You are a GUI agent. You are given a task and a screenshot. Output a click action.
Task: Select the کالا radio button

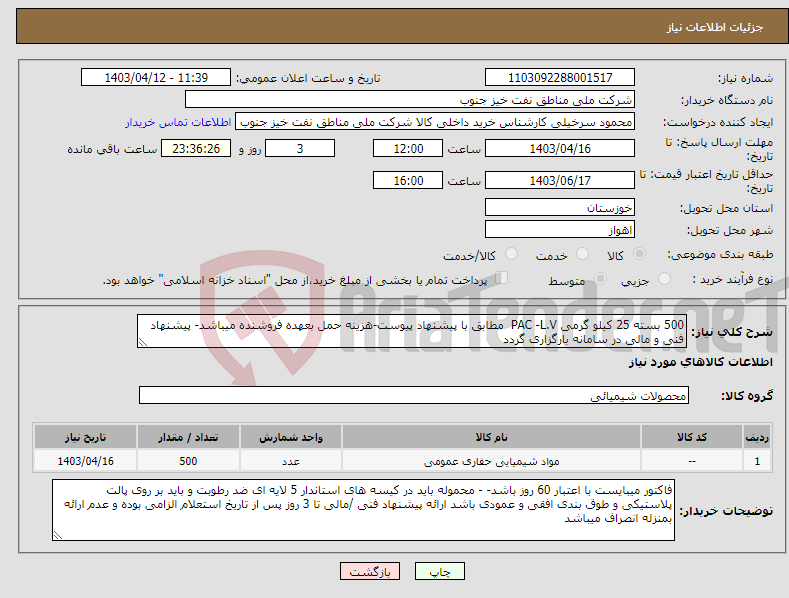click(639, 254)
